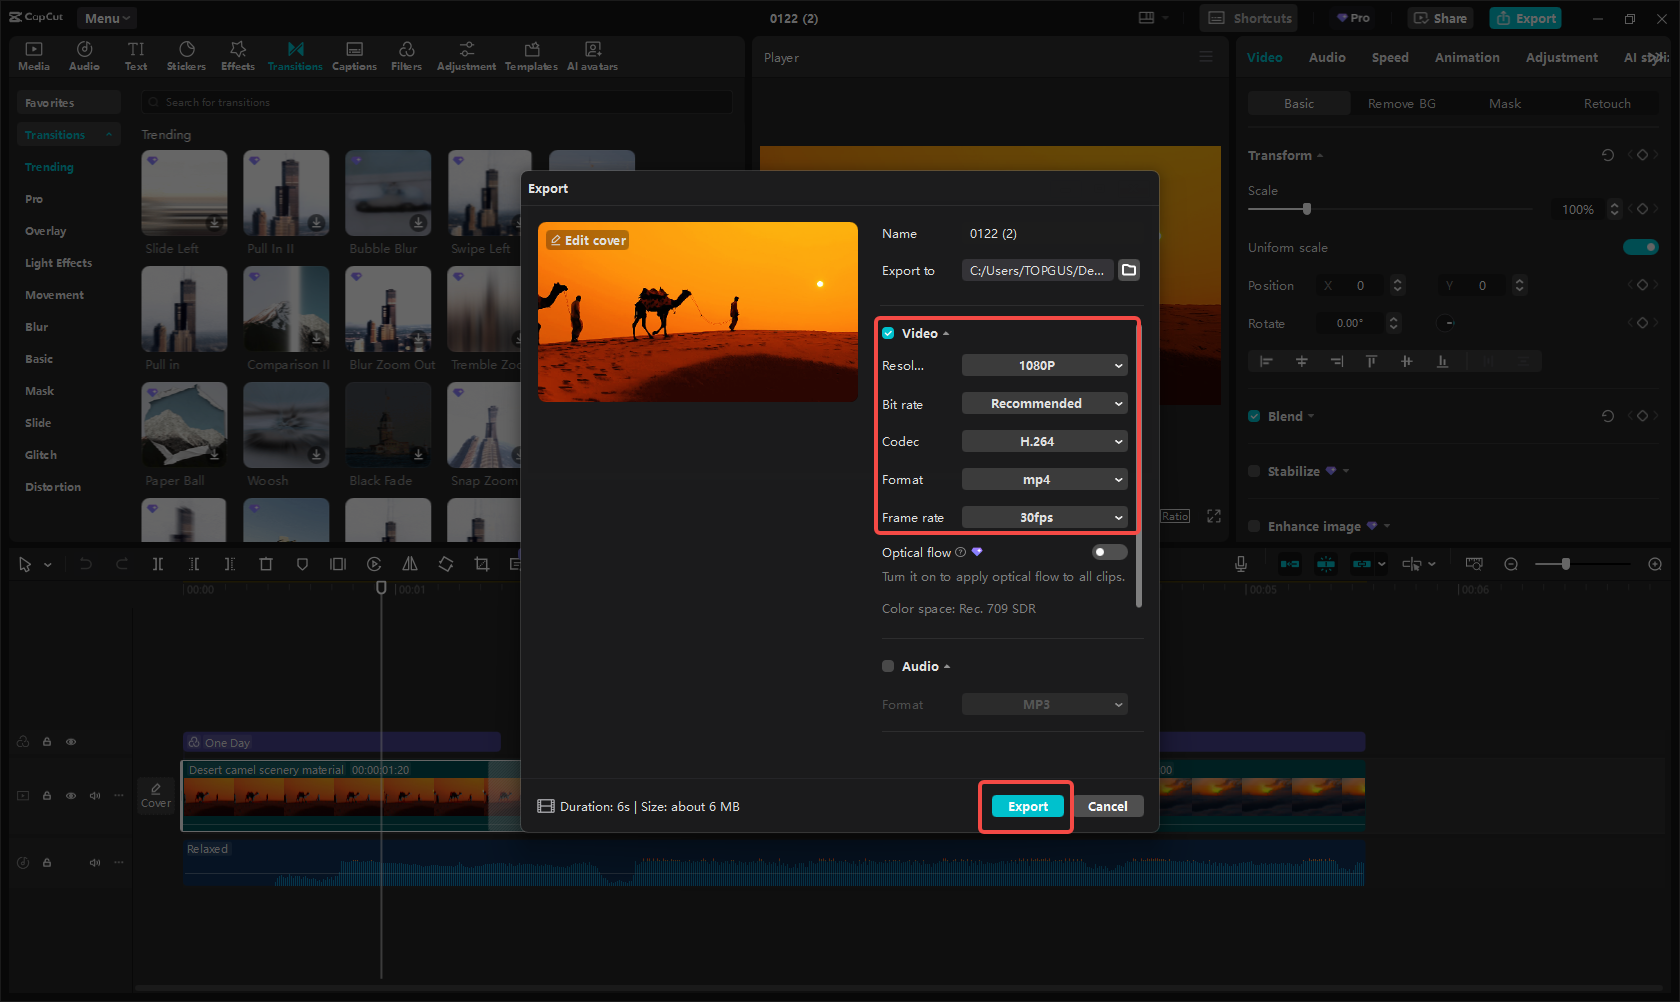Image resolution: width=1680 pixels, height=1002 pixels.
Task: Select the Filters tool icon
Action: tap(406, 56)
